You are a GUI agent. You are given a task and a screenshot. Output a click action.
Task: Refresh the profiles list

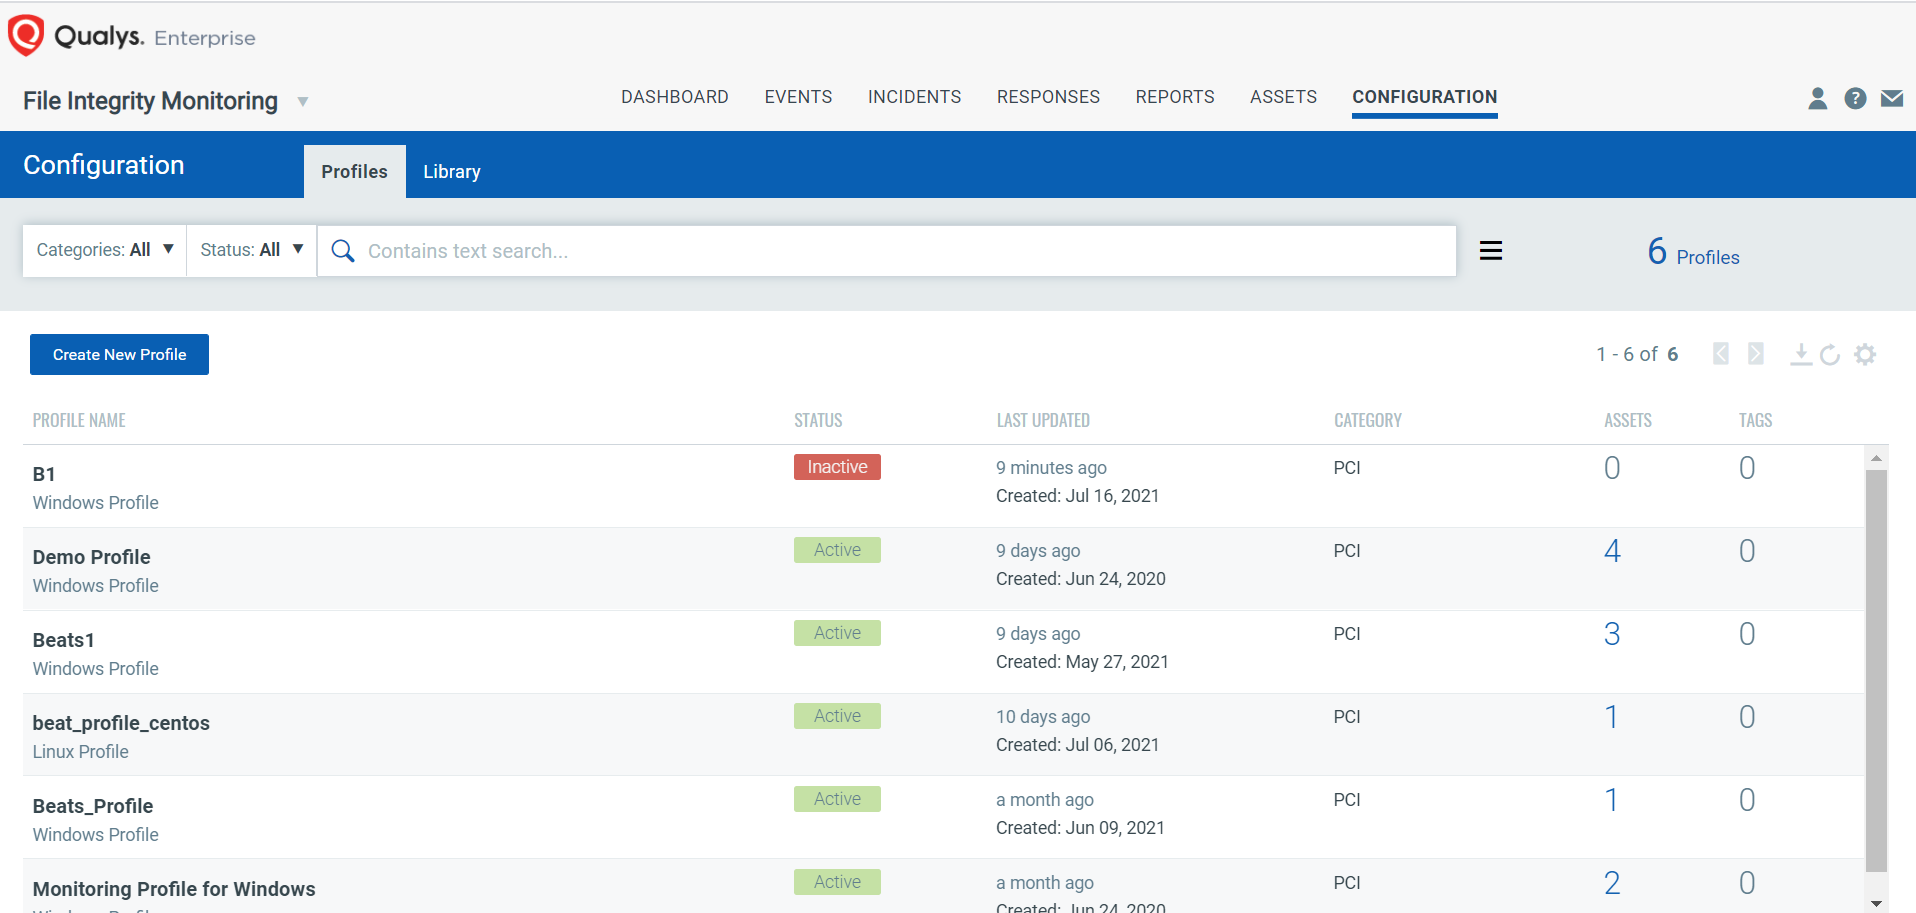click(1830, 355)
